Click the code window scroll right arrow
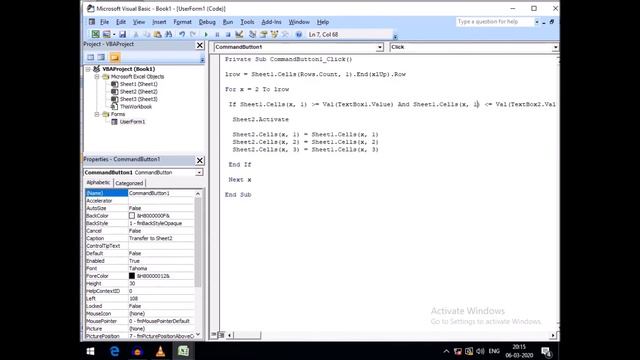Viewport: 640px width, 360px height. 553,335
